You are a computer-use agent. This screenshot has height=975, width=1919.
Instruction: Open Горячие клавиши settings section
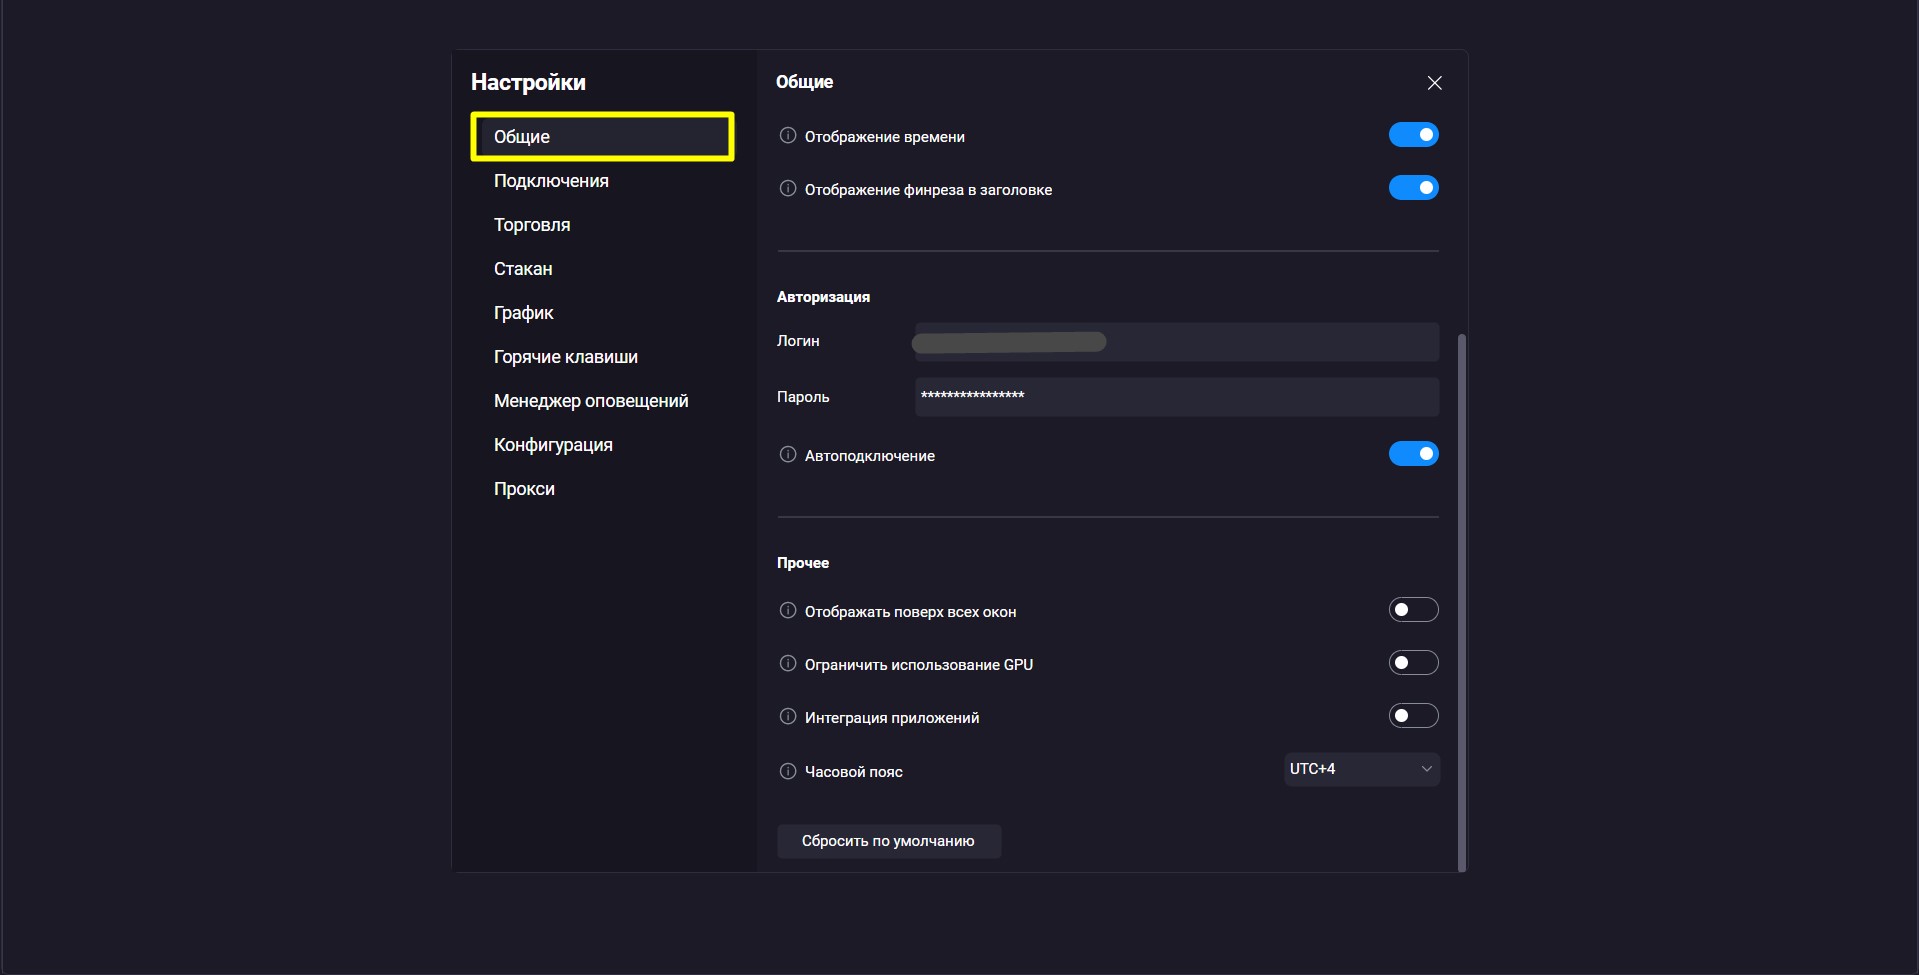coord(565,357)
